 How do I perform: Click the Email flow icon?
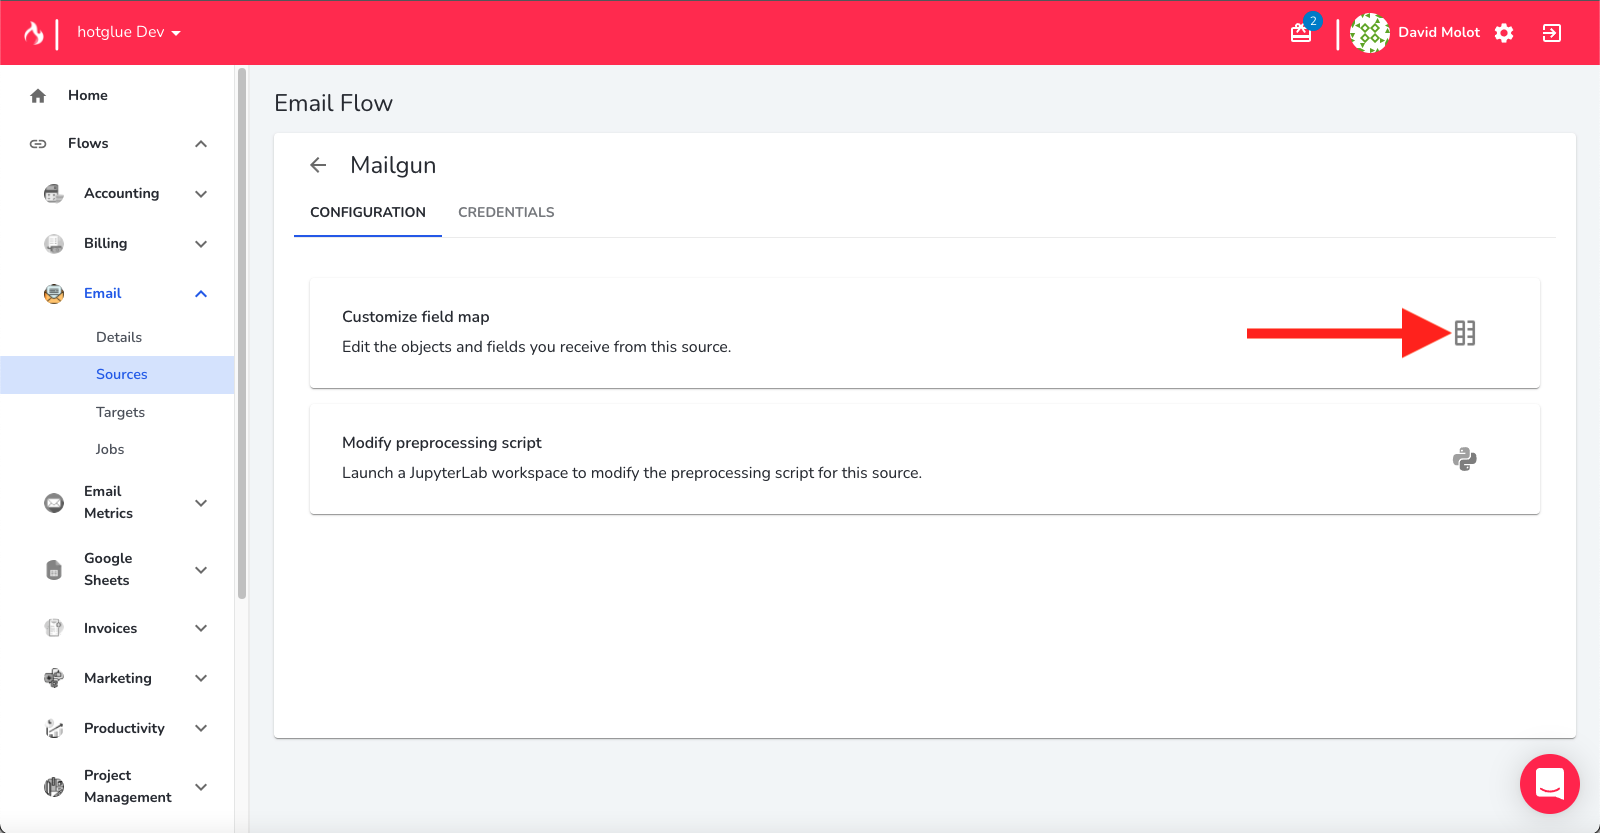(54, 294)
